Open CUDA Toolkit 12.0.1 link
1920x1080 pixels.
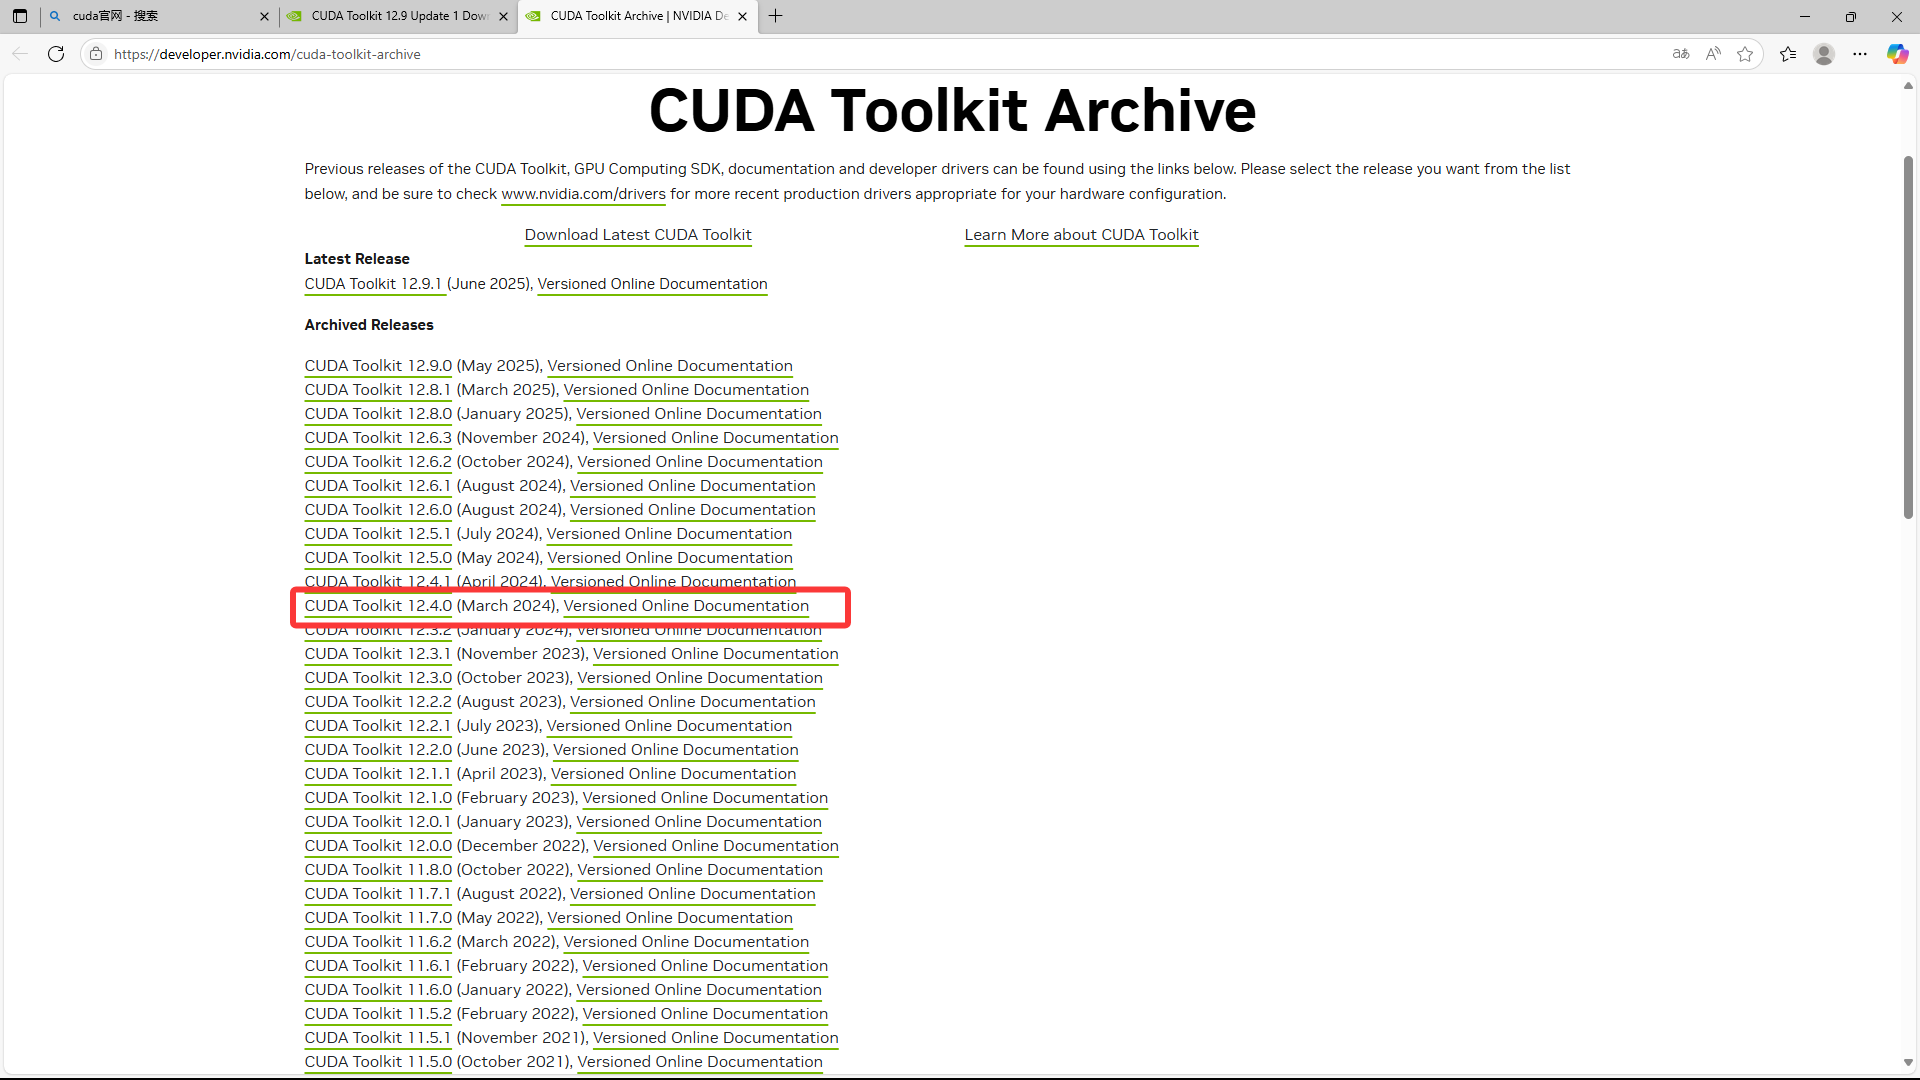tap(378, 822)
